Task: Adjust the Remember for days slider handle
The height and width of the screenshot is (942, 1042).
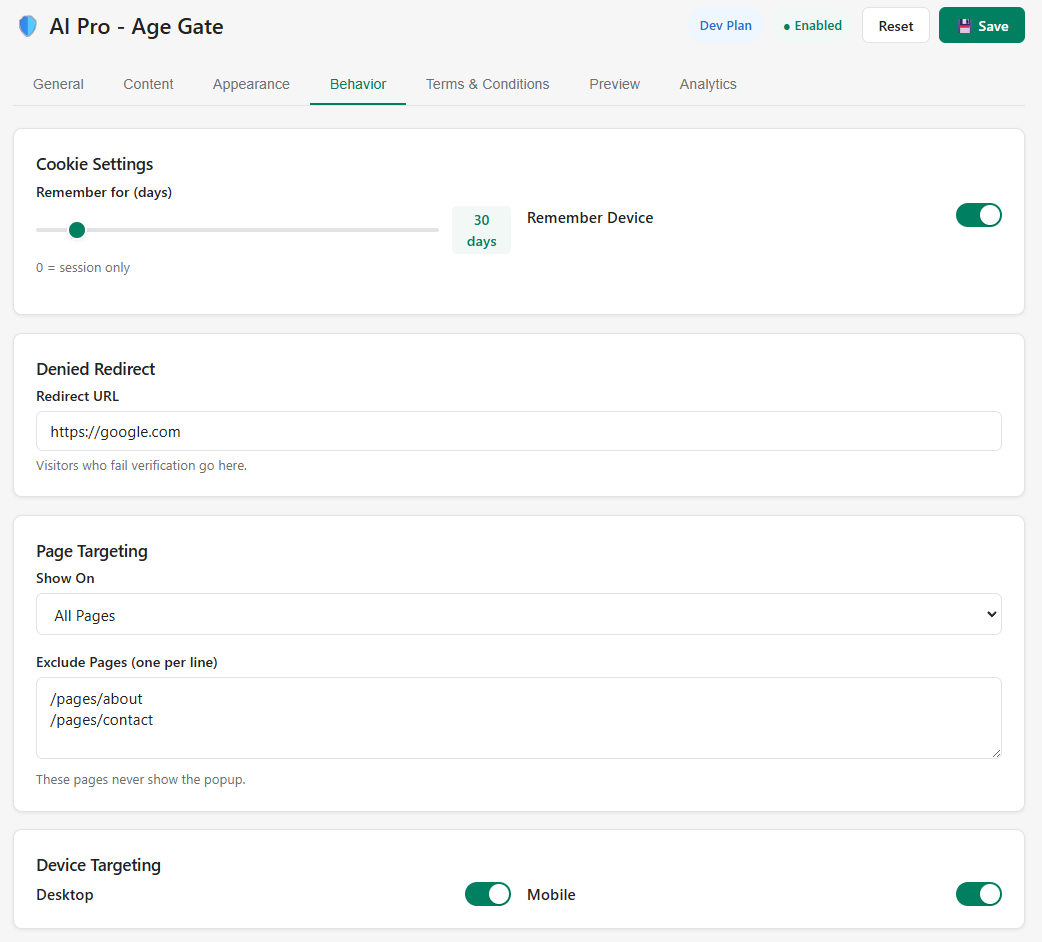Action: (77, 229)
